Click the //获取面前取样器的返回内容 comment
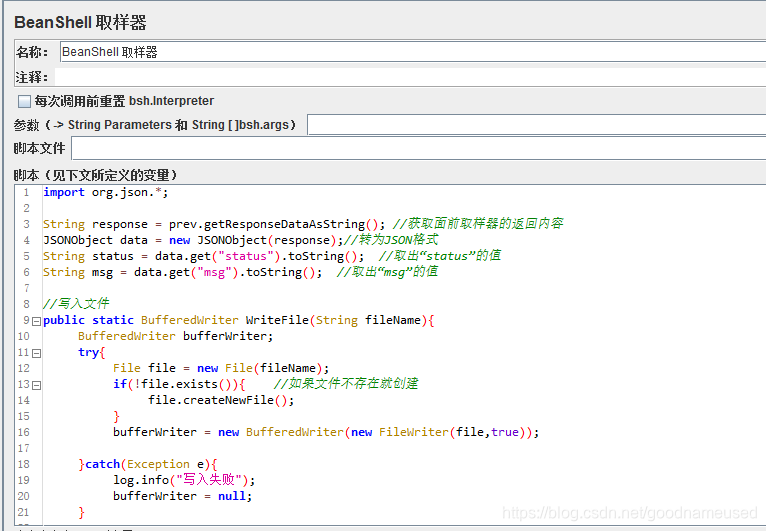The image size is (766, 531). (478, 224)
